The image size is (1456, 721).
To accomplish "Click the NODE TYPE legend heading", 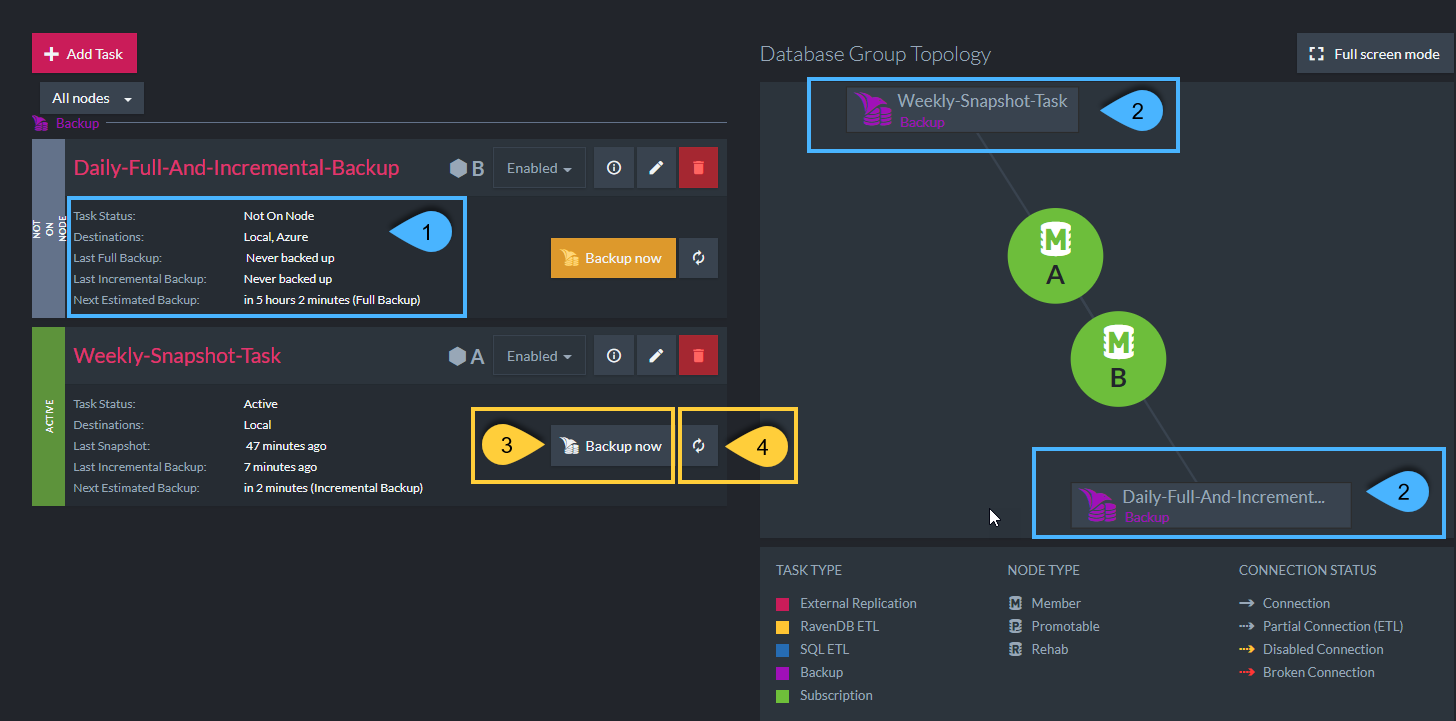I will pyautogui.click(x=1044, y=570).
